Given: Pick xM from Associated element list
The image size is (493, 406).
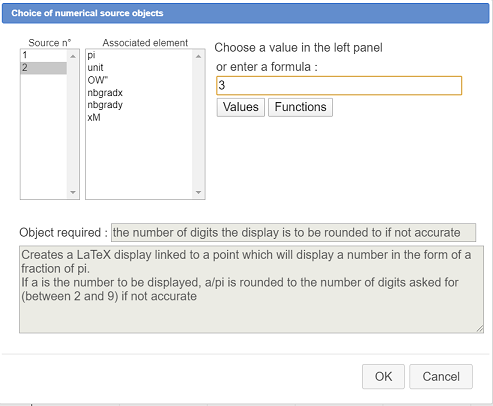Looking at the screenshot, I should [139, 117].
